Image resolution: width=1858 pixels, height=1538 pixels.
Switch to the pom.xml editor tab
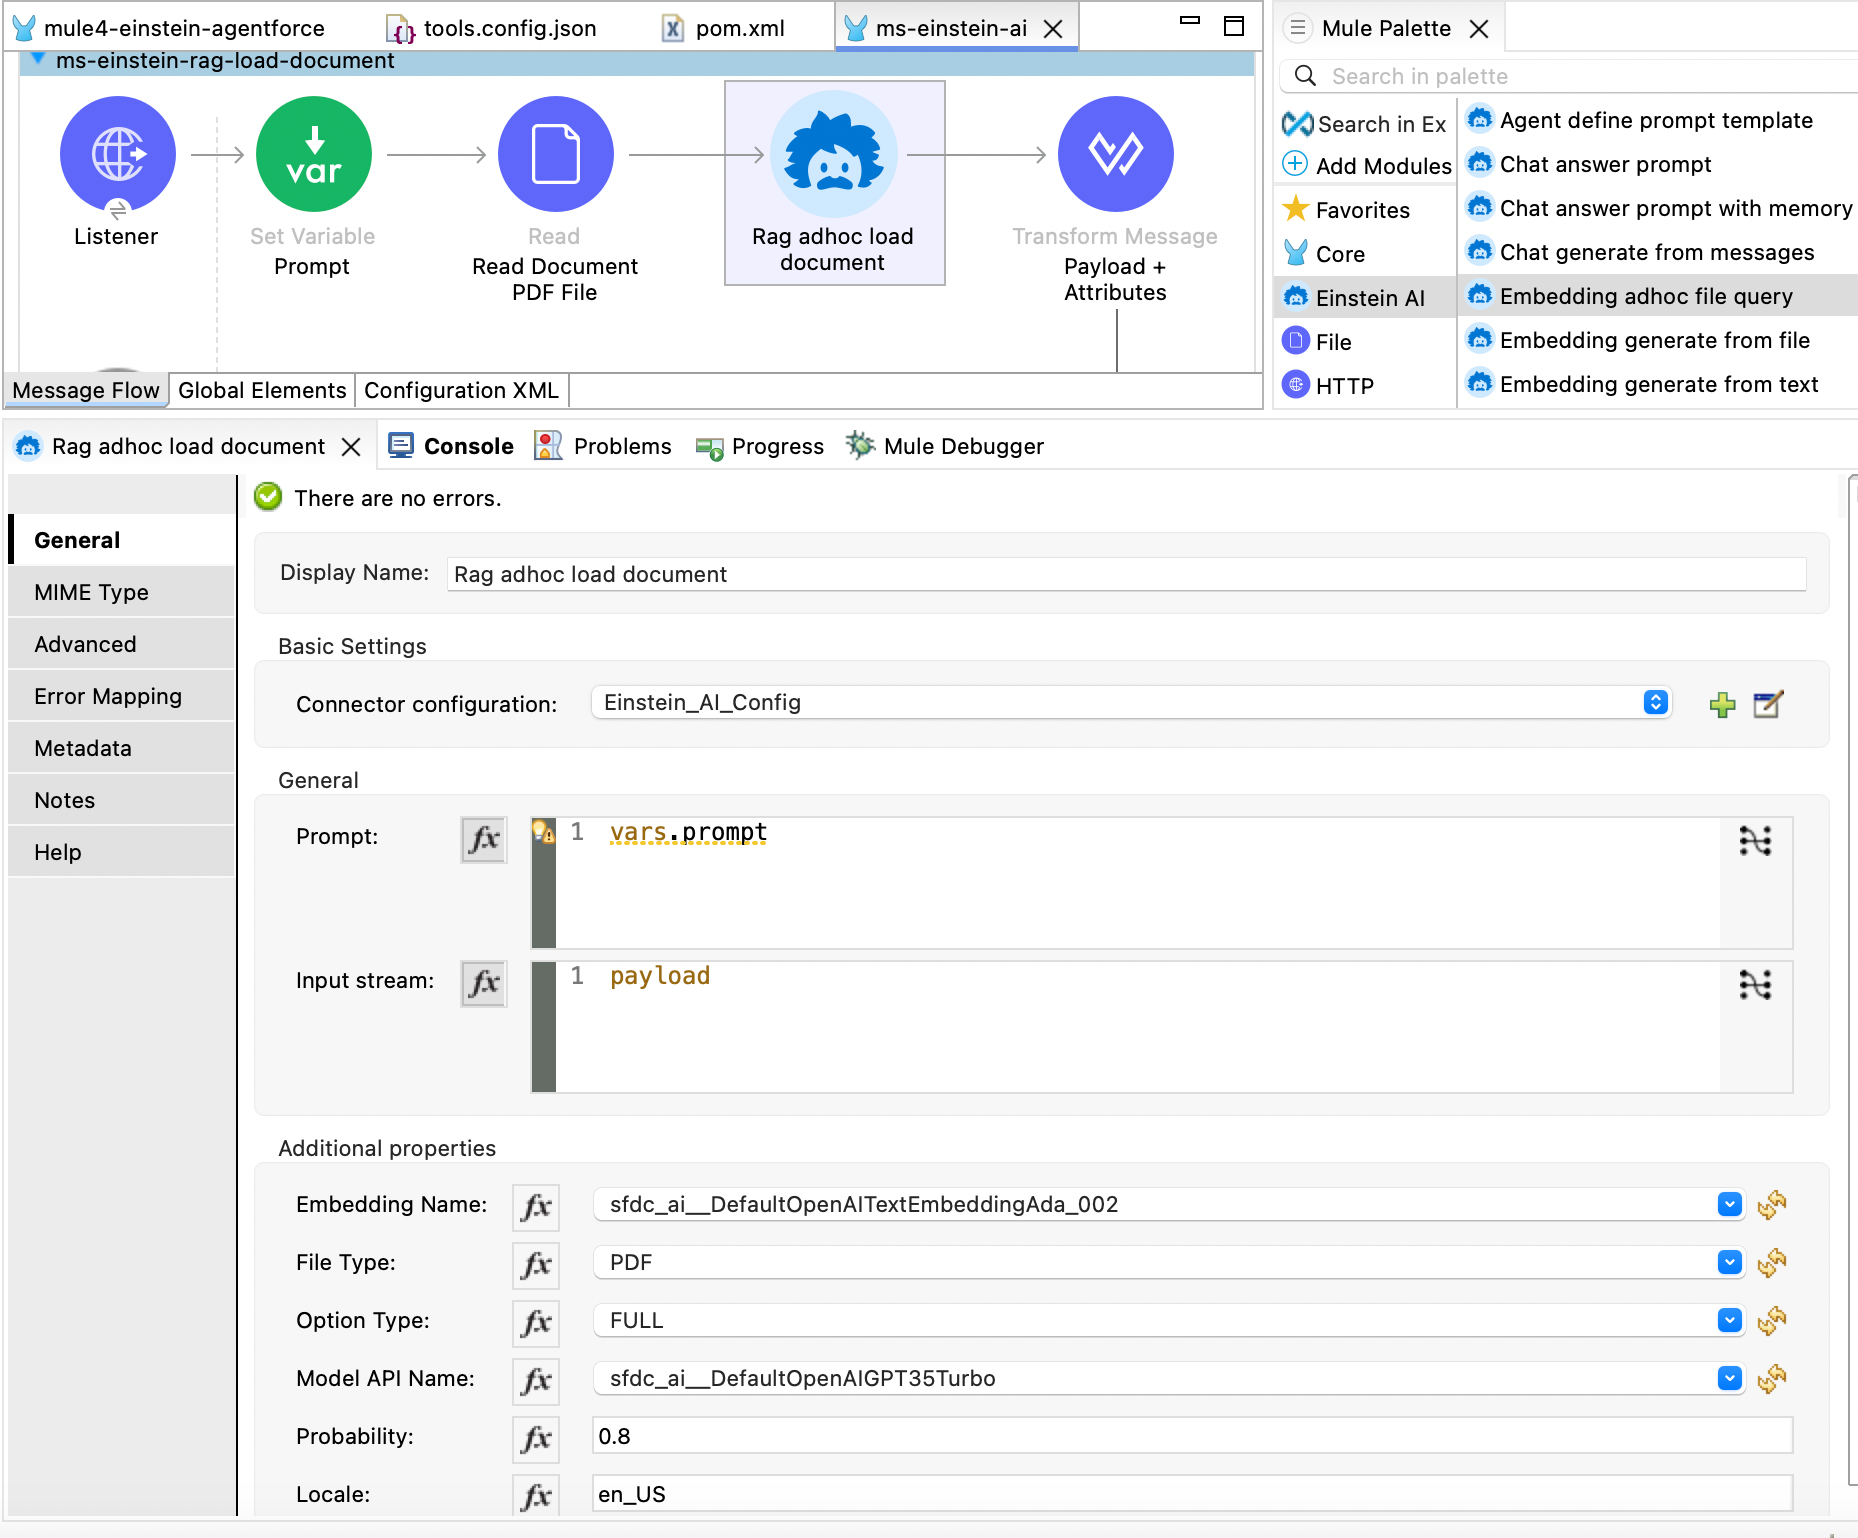[724, 28]
